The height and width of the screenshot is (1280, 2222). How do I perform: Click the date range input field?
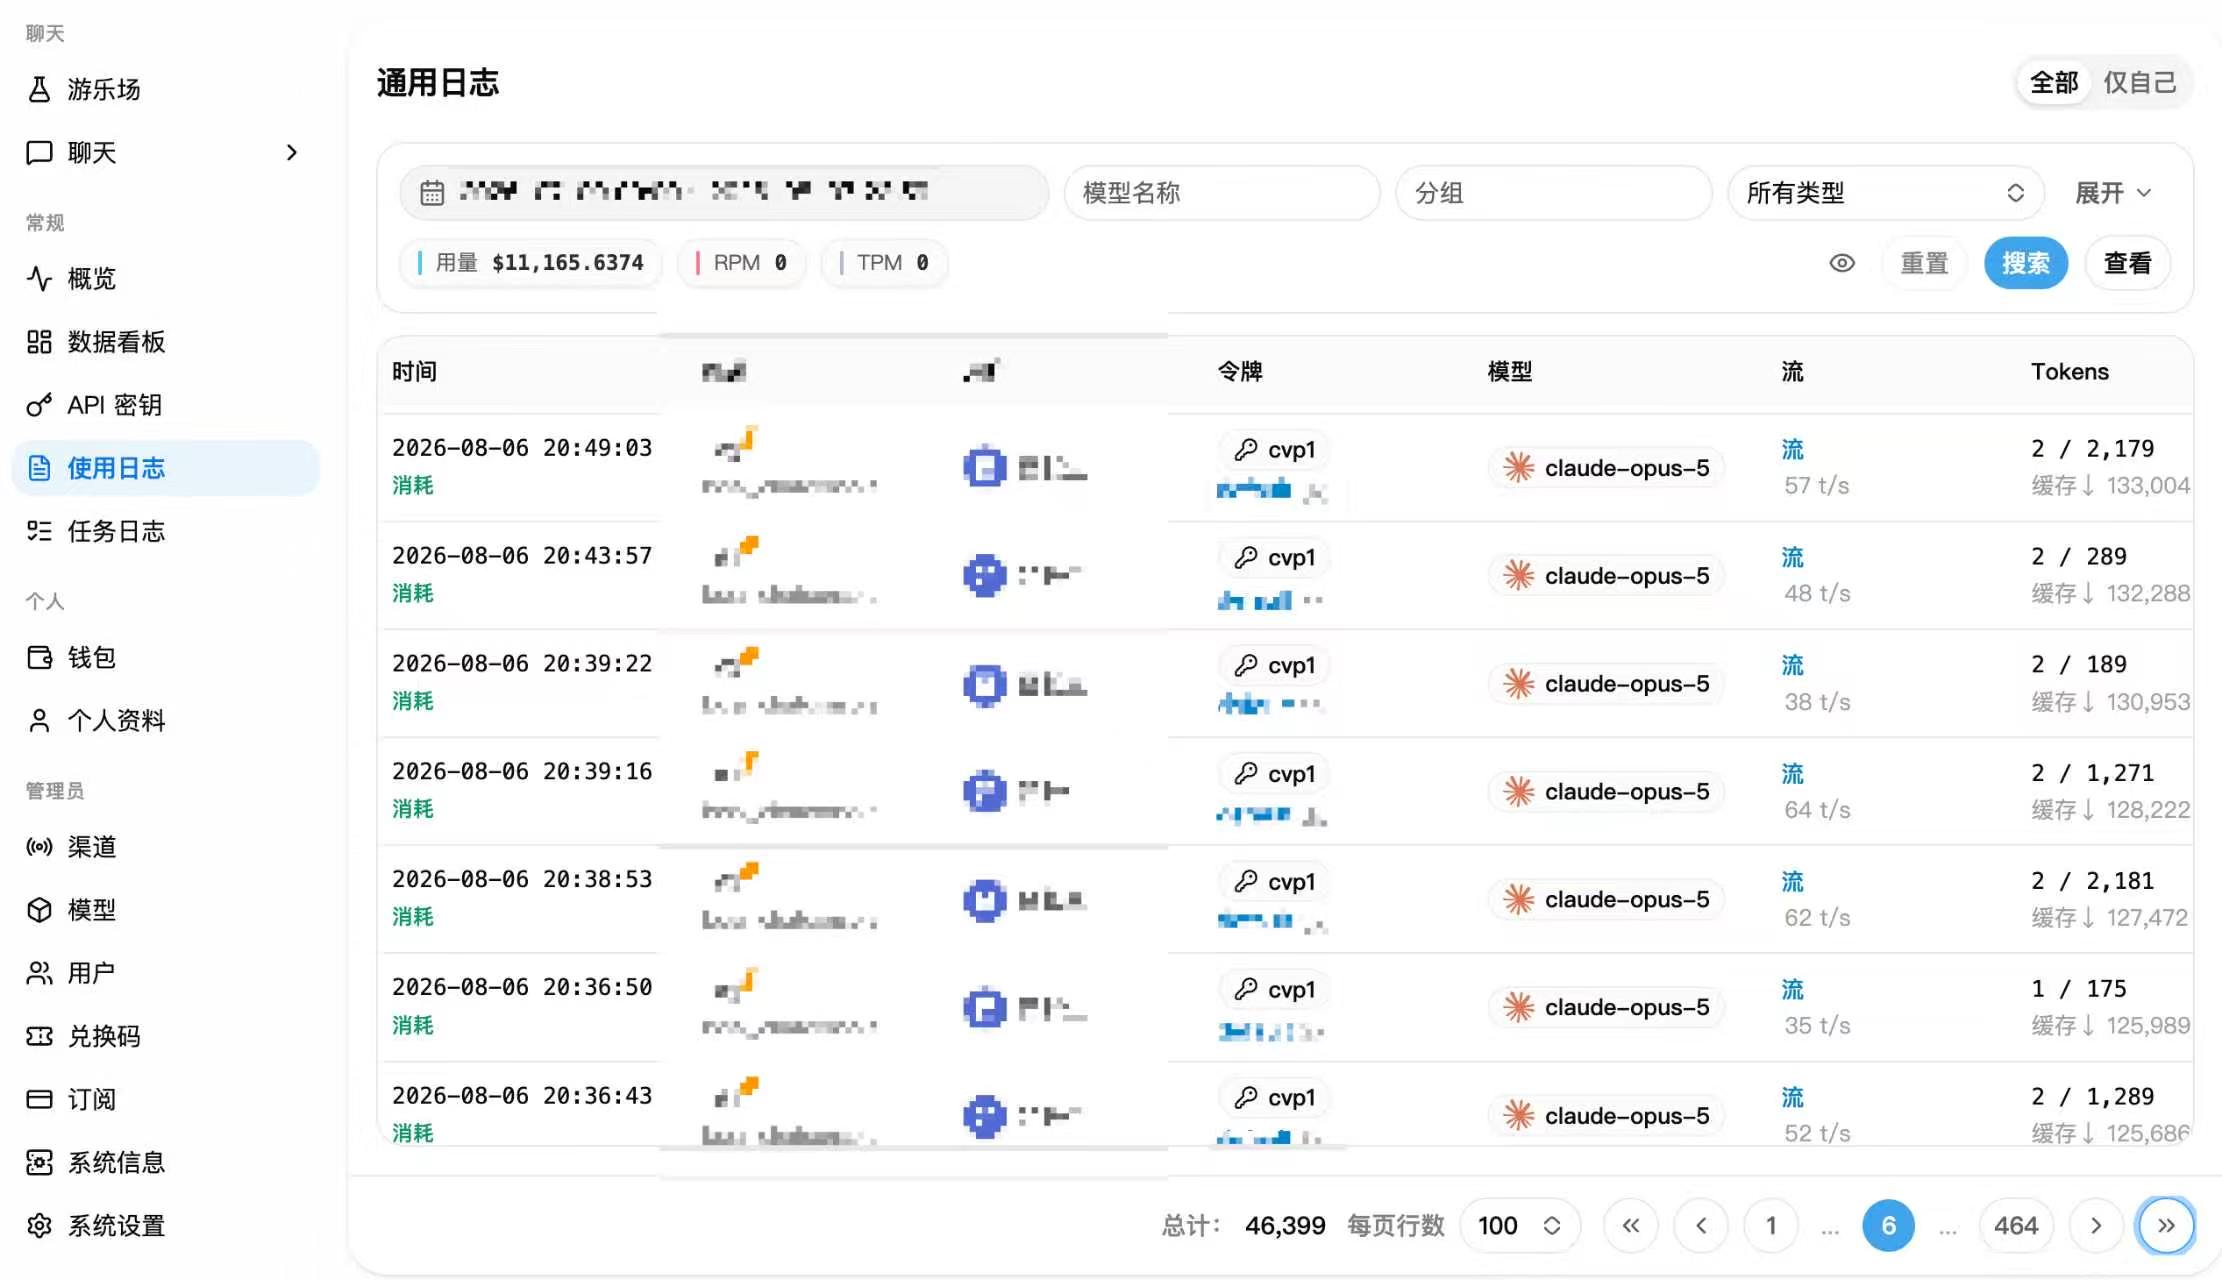coord(724,193)
